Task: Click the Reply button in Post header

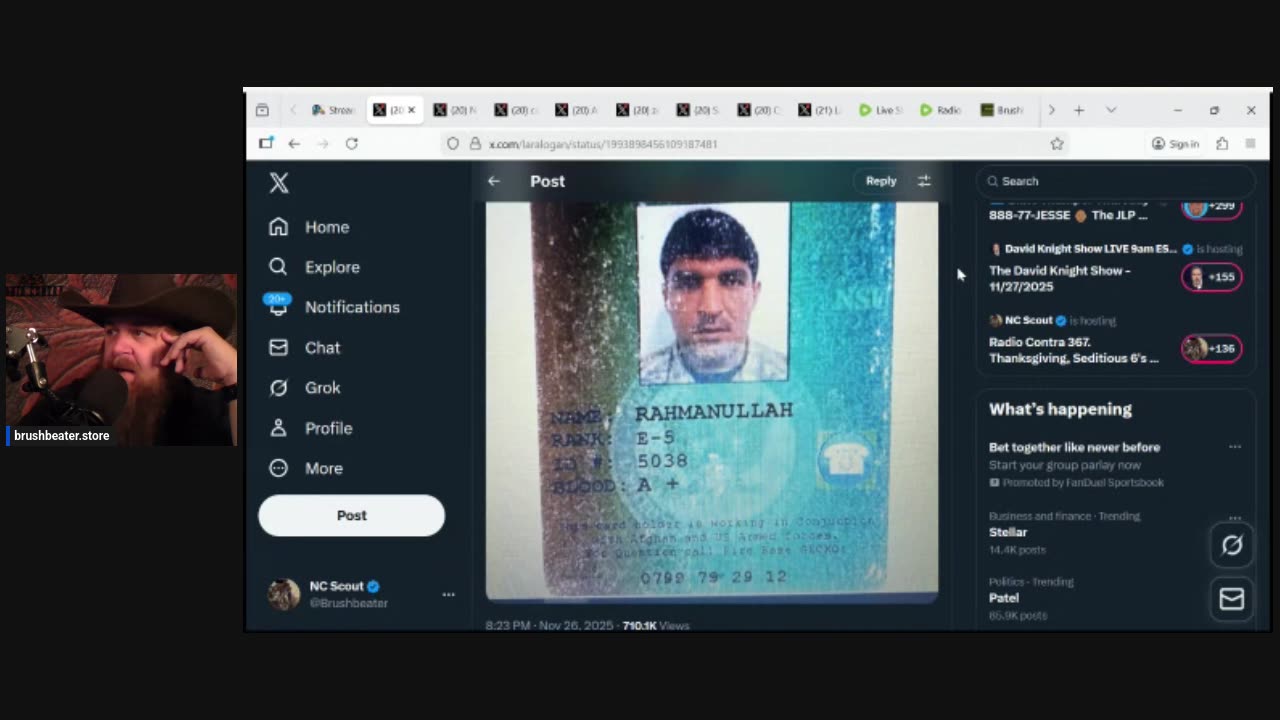Action: coord(881,181)
